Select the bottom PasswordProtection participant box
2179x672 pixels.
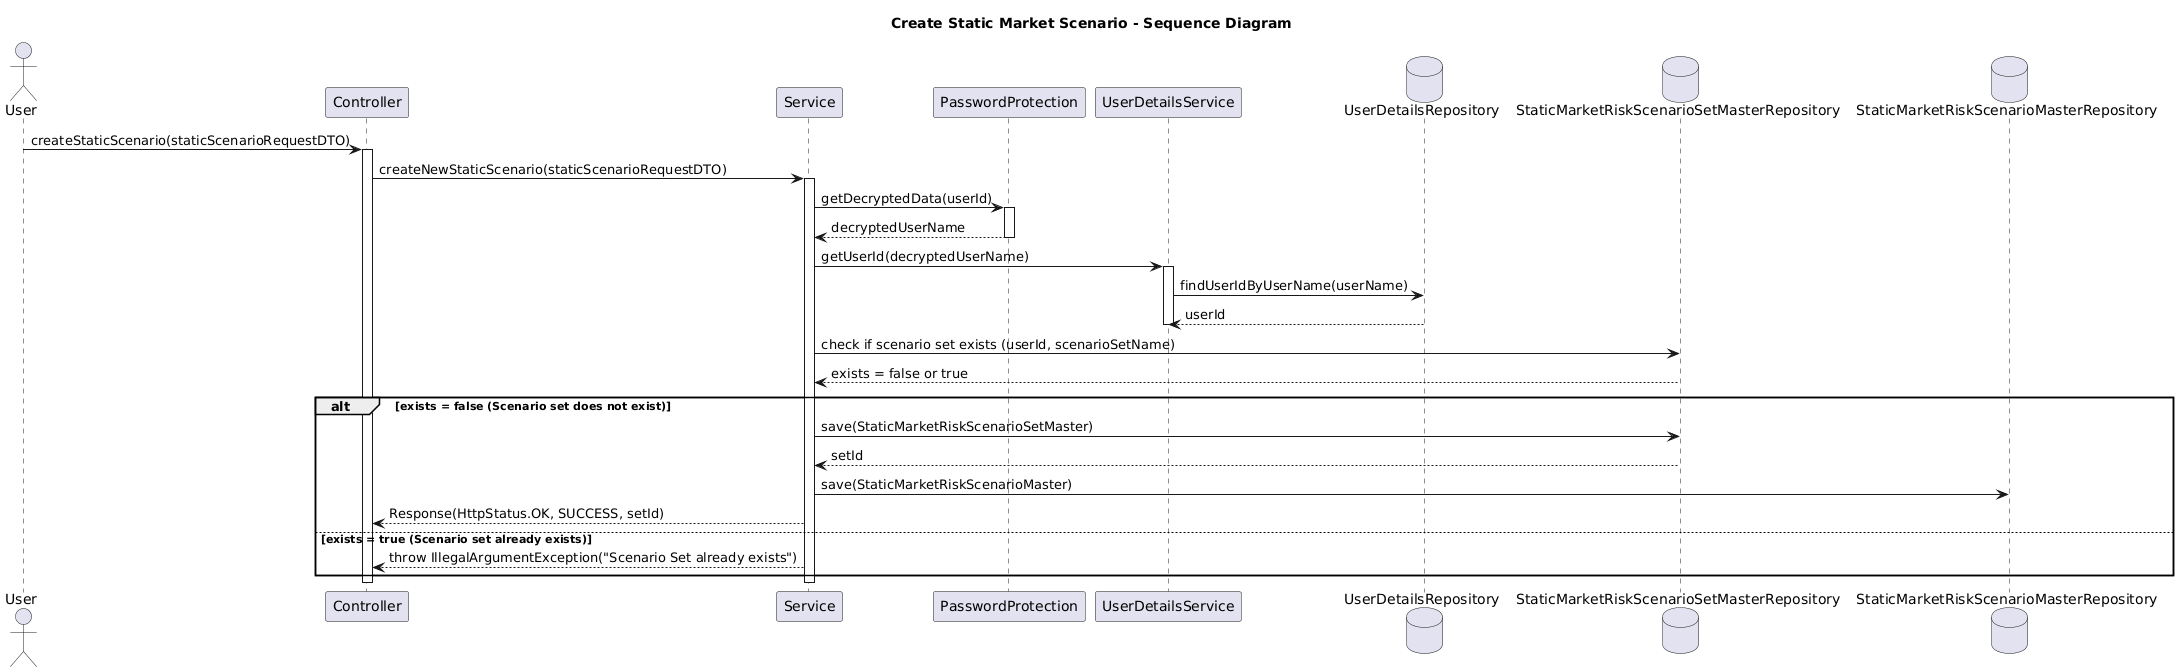tap(1009, 606)
